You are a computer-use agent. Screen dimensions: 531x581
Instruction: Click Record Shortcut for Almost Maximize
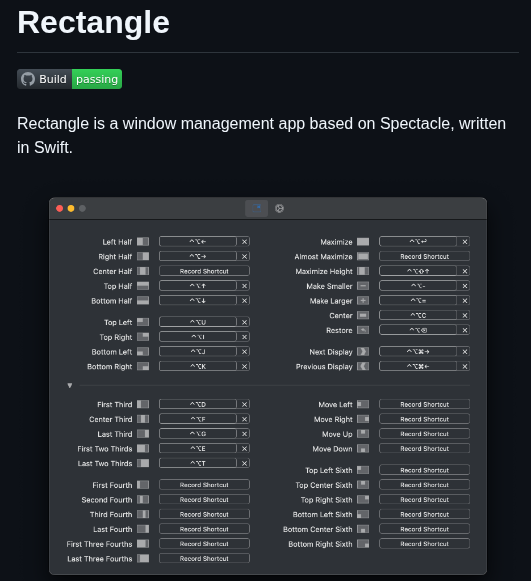coord(424,256)
